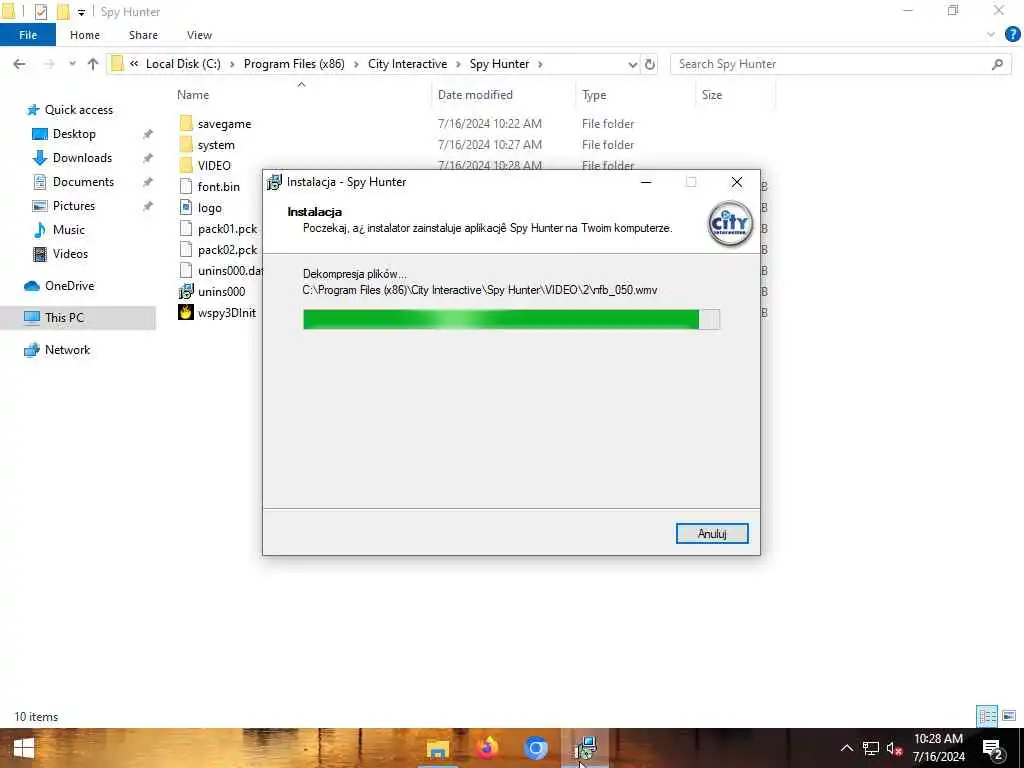Screen dimensions: 1024x768
Task: Open Documents in navigation pane
Action: [x=83, y=182]
